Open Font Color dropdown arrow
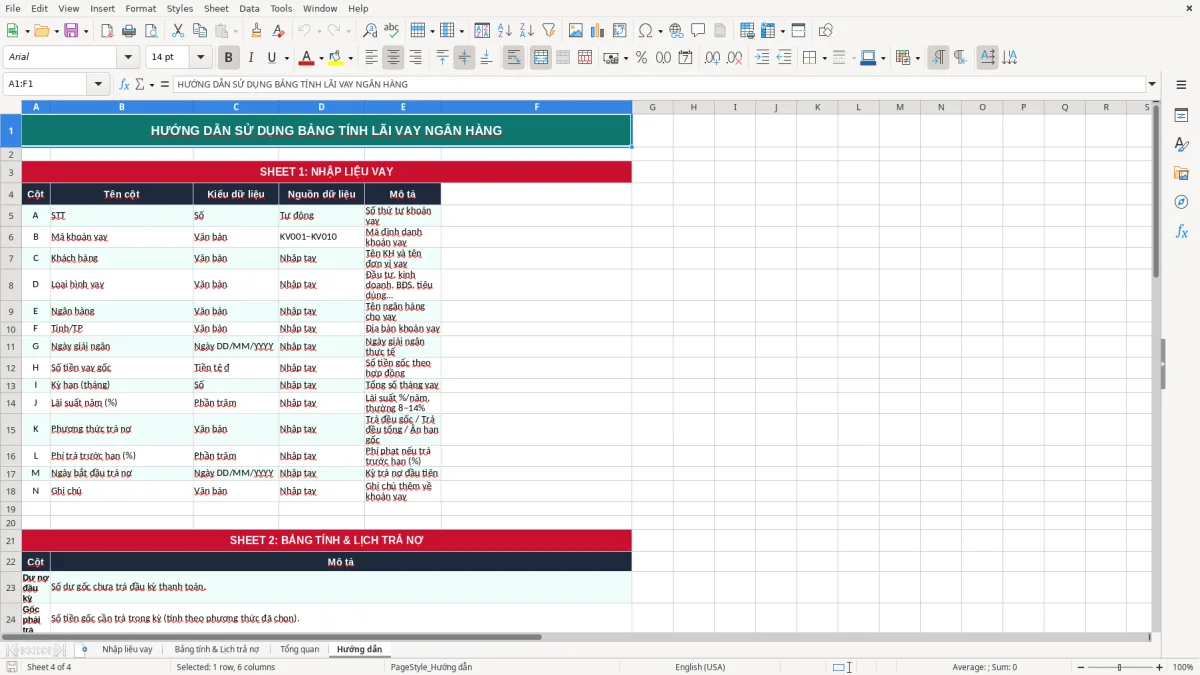Image resolution: width=1200 pixels, height=675 pixels. pos(321,58)
